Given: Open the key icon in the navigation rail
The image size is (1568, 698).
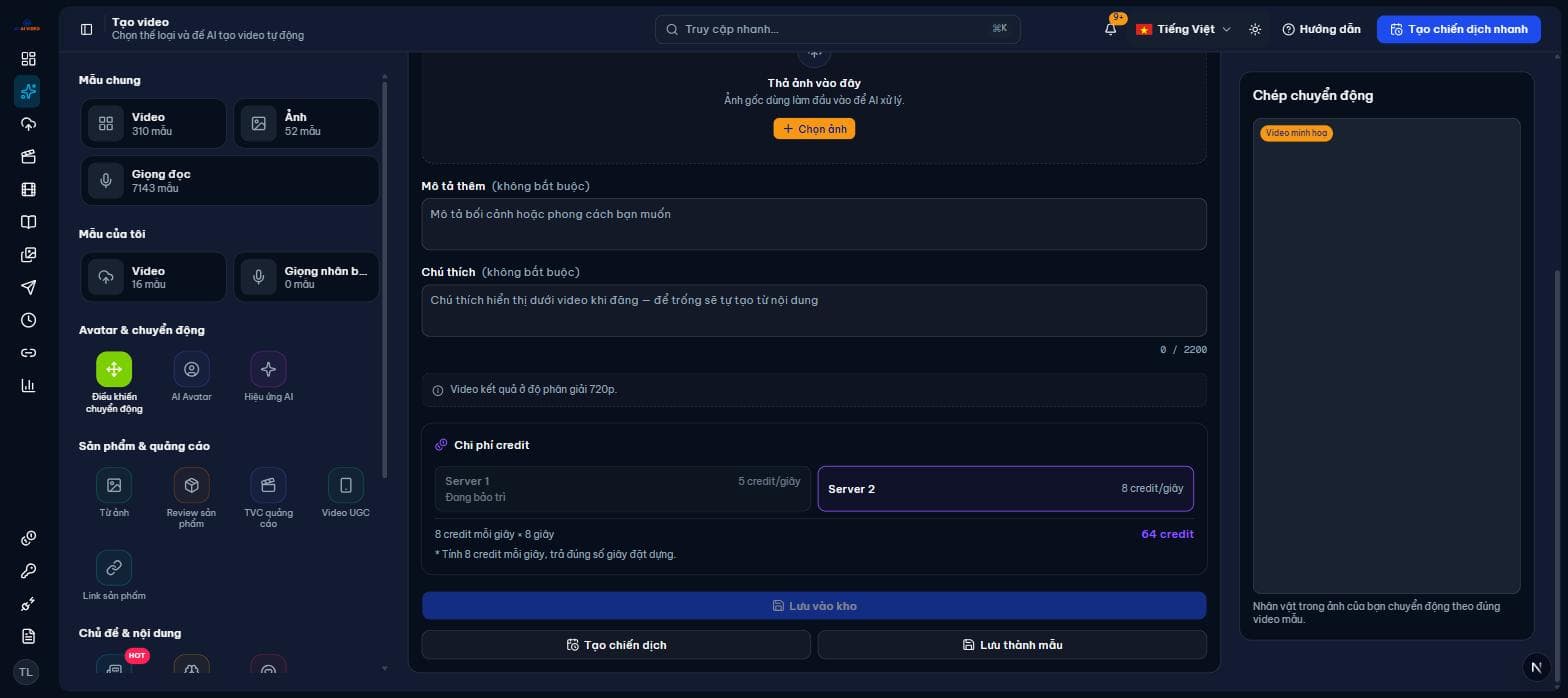Looking at the screenshot, I should (x=28, y=571).
